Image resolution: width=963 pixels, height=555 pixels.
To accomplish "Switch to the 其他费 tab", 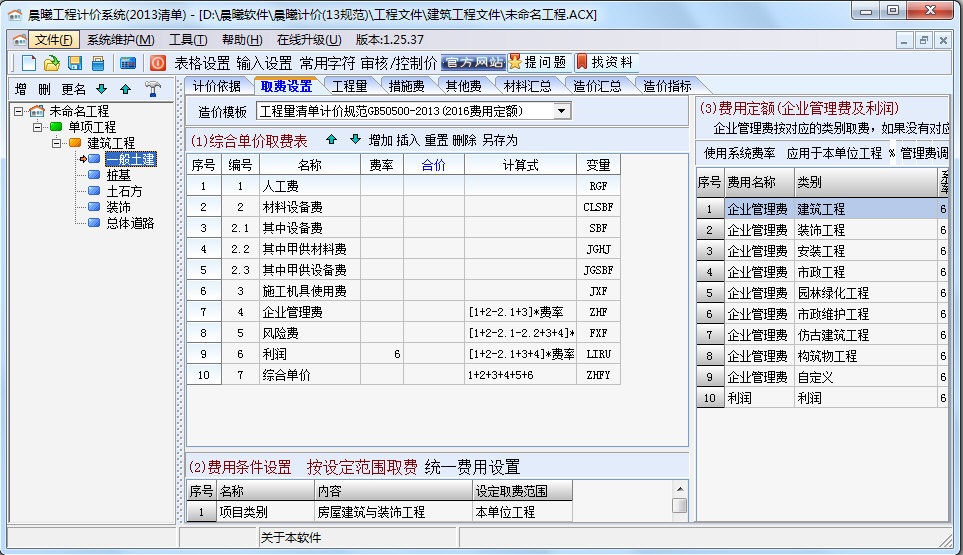I will pos(464,86).
